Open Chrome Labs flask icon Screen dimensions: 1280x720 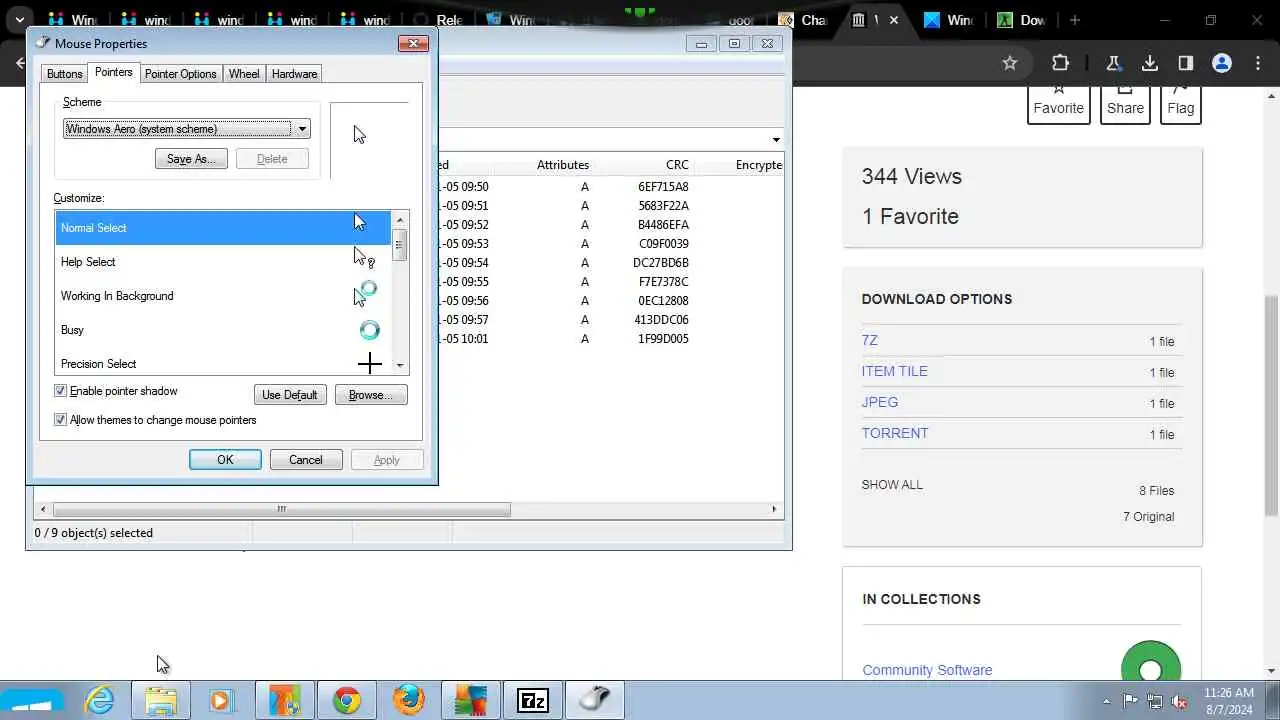tap(1113, 63)
